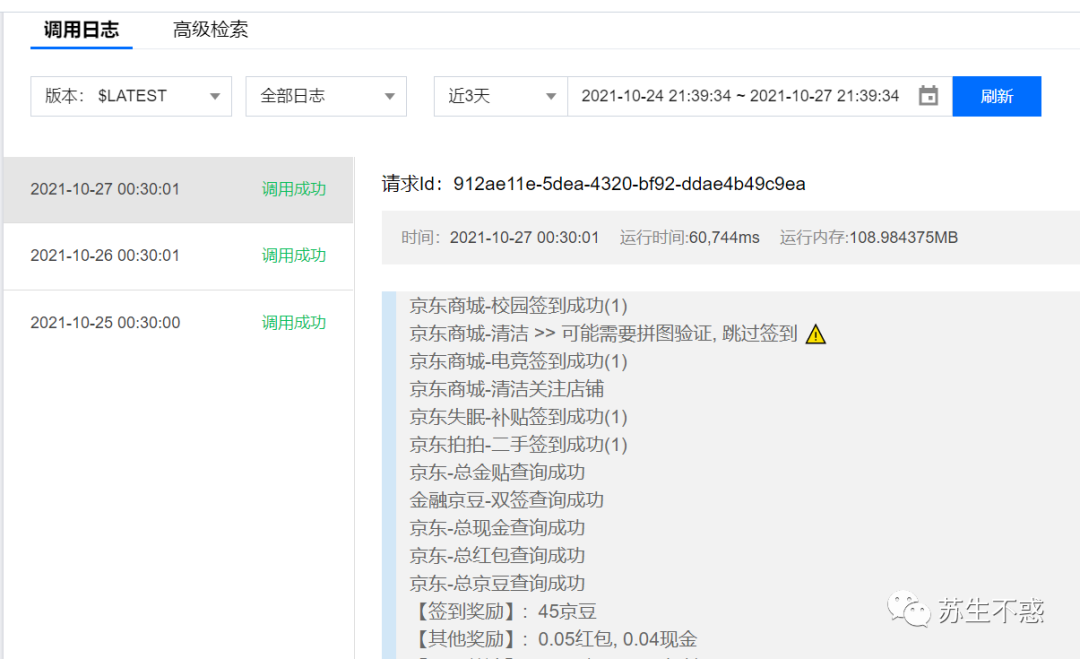Click log line 京东-总京豆查询成功

click(x=497, y=583)
